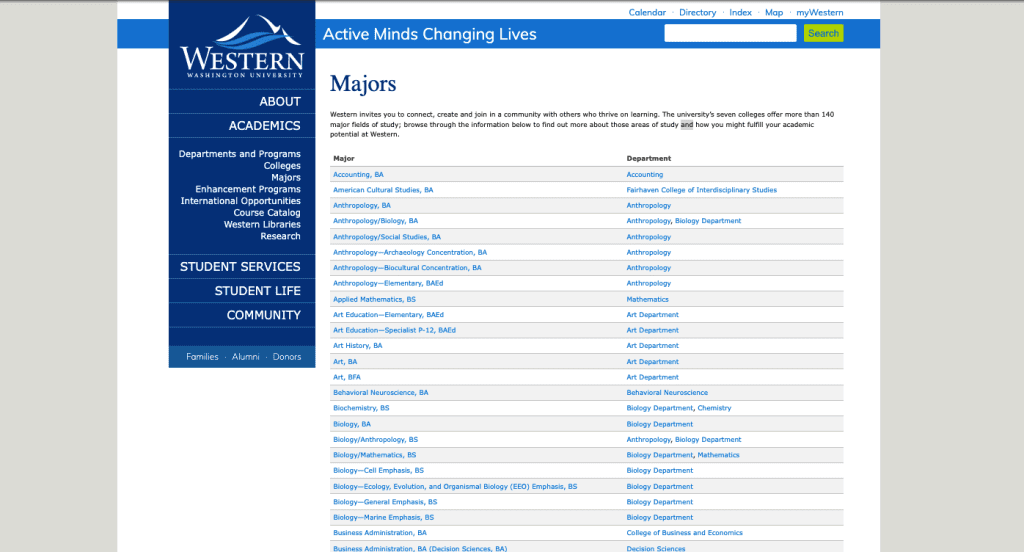
Task: Click Fairhaven College of Interdisciplinary Studies link
Action: pyautogui.click(x=701, y=190)
